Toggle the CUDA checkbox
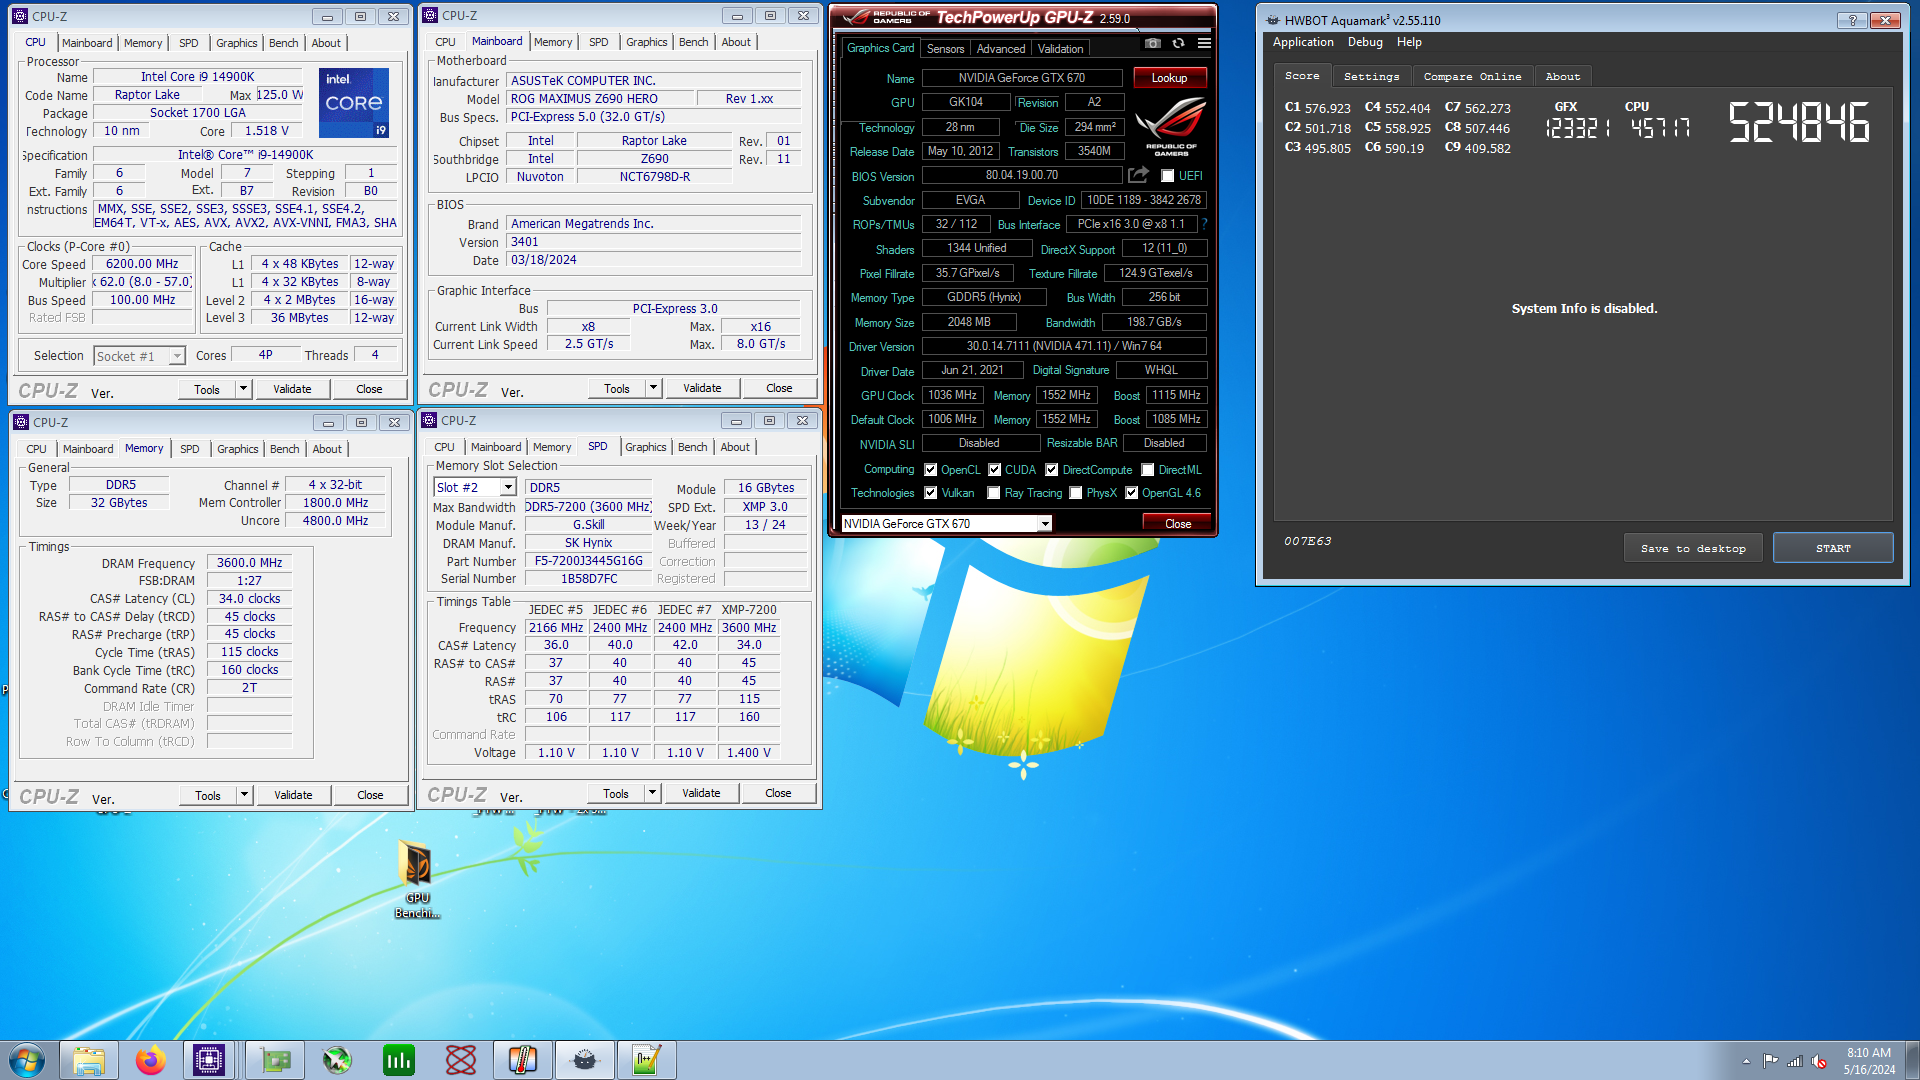Viewport: 1920px width, 1080px height. coord(994,470)
